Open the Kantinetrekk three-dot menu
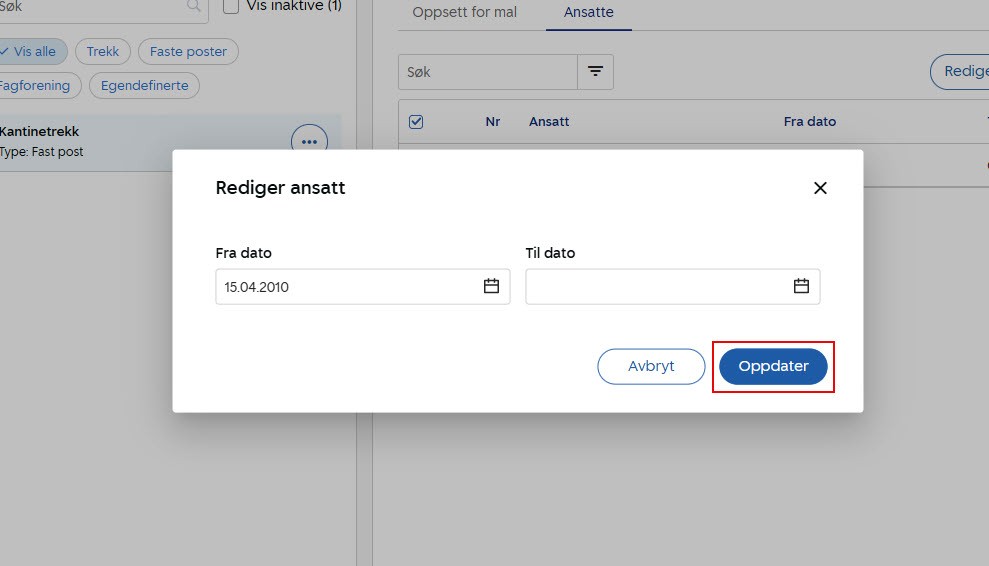The image size is (989, 566). pos(309,142)
